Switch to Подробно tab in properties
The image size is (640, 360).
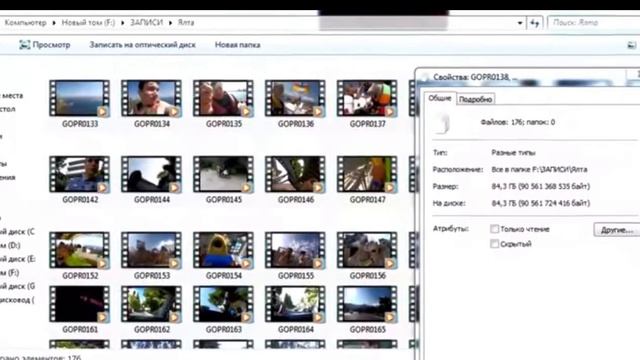click(476, 99)
